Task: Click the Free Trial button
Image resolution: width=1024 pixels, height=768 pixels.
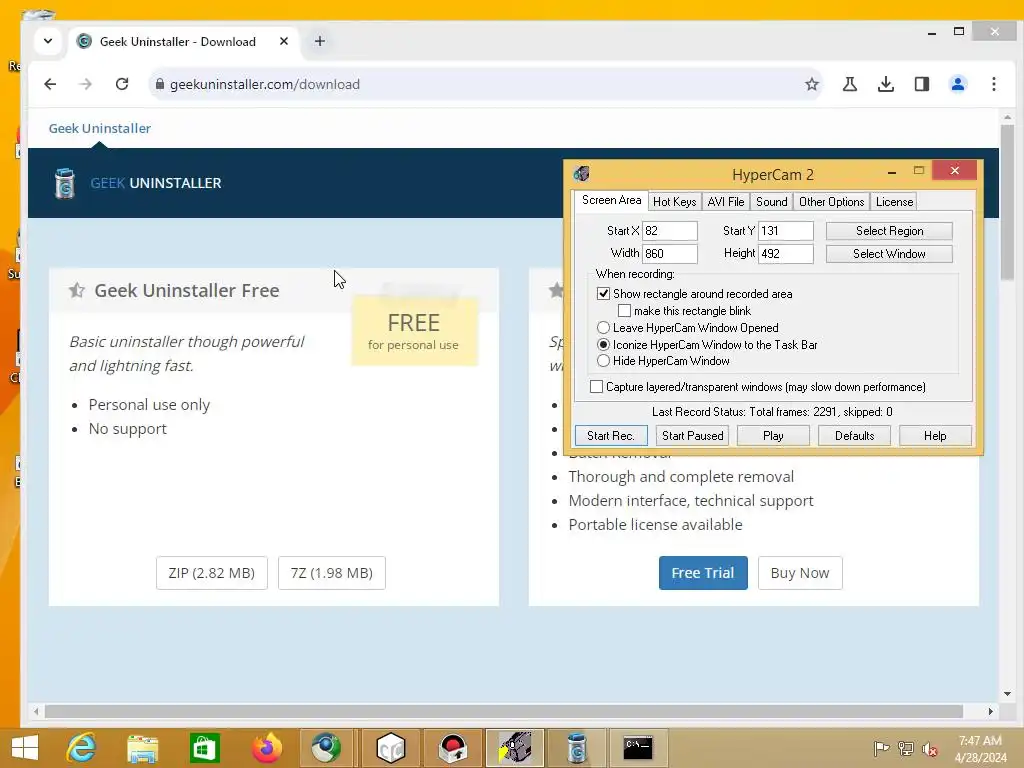Action: pos(703,573)
